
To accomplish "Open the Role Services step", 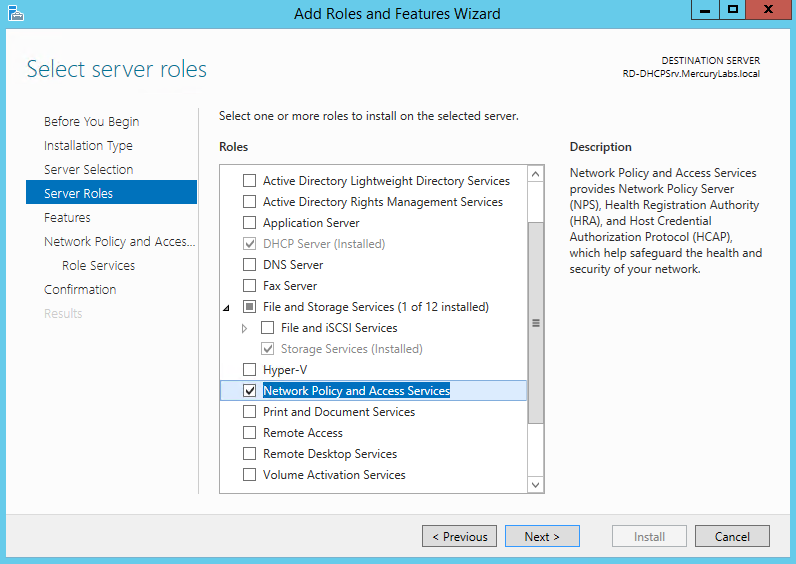I will [x=98, y=266].
